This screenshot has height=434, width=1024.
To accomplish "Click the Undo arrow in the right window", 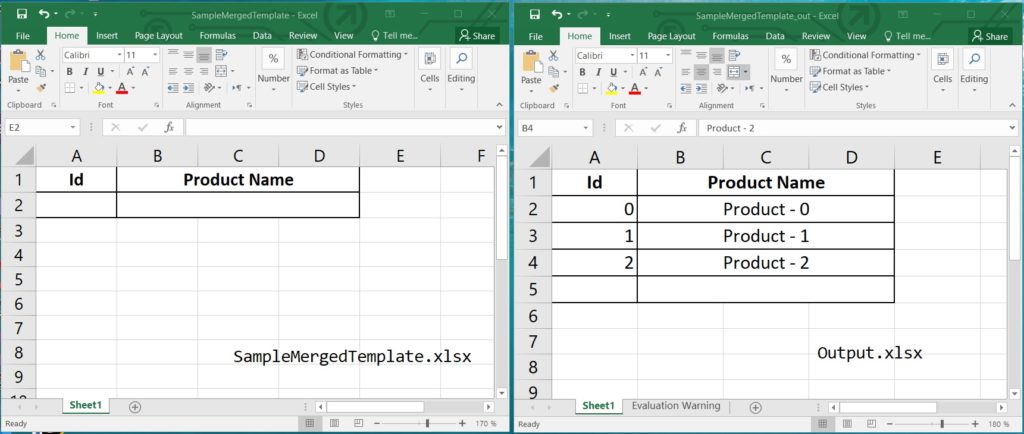I will pyautogui.click(x=551, y=15).
